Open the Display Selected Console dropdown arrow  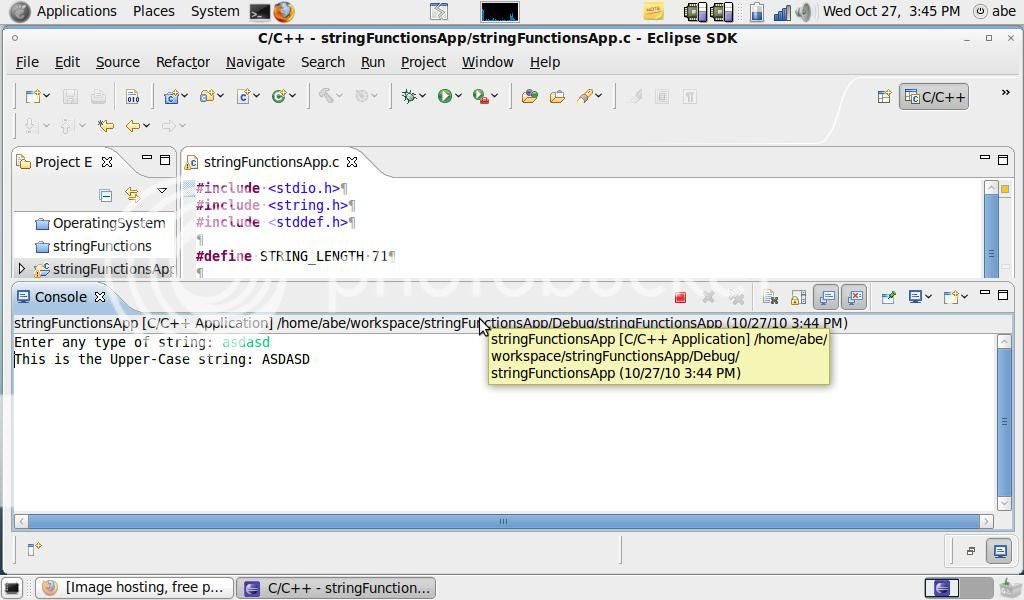pos(929,297)
